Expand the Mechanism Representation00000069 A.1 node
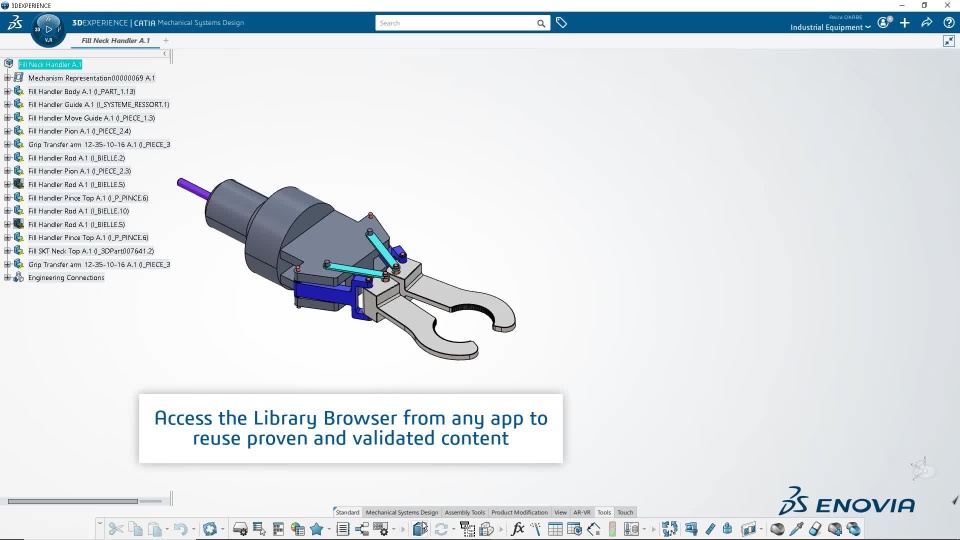 click(7, 78)
